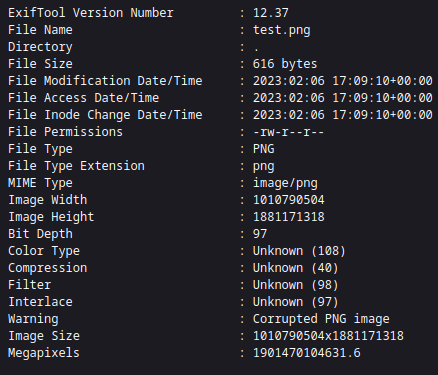Select the MIME Type value image/png

click(285, 183)
